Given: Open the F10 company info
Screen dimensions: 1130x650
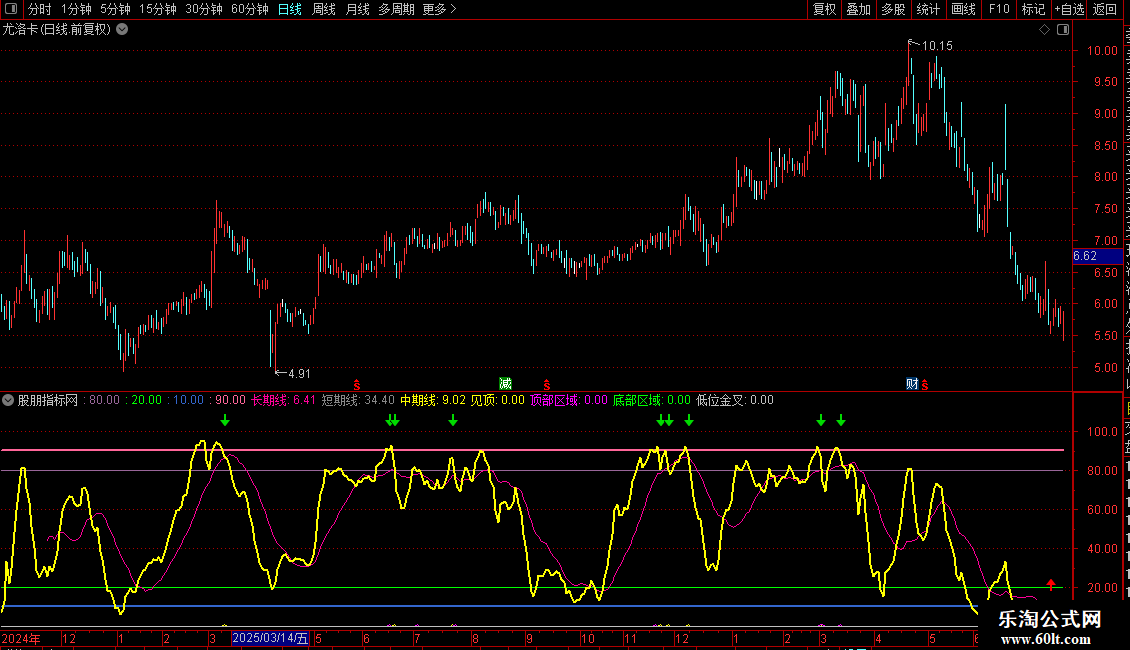Looking at the screenshot, I should point(999,9).
